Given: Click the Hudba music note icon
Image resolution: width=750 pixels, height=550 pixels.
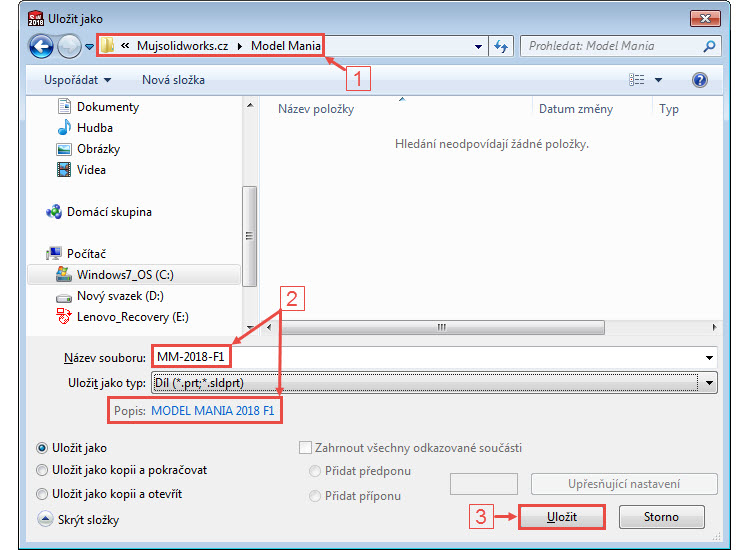Looking at the screenshot, I should click(64, 127).
